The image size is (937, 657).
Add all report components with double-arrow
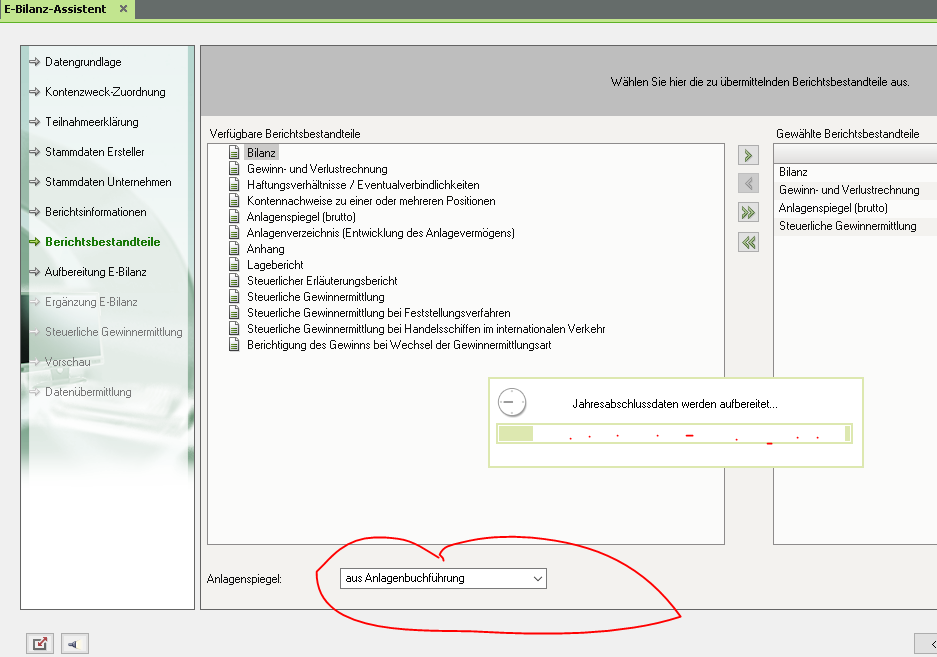click(747, 212)
